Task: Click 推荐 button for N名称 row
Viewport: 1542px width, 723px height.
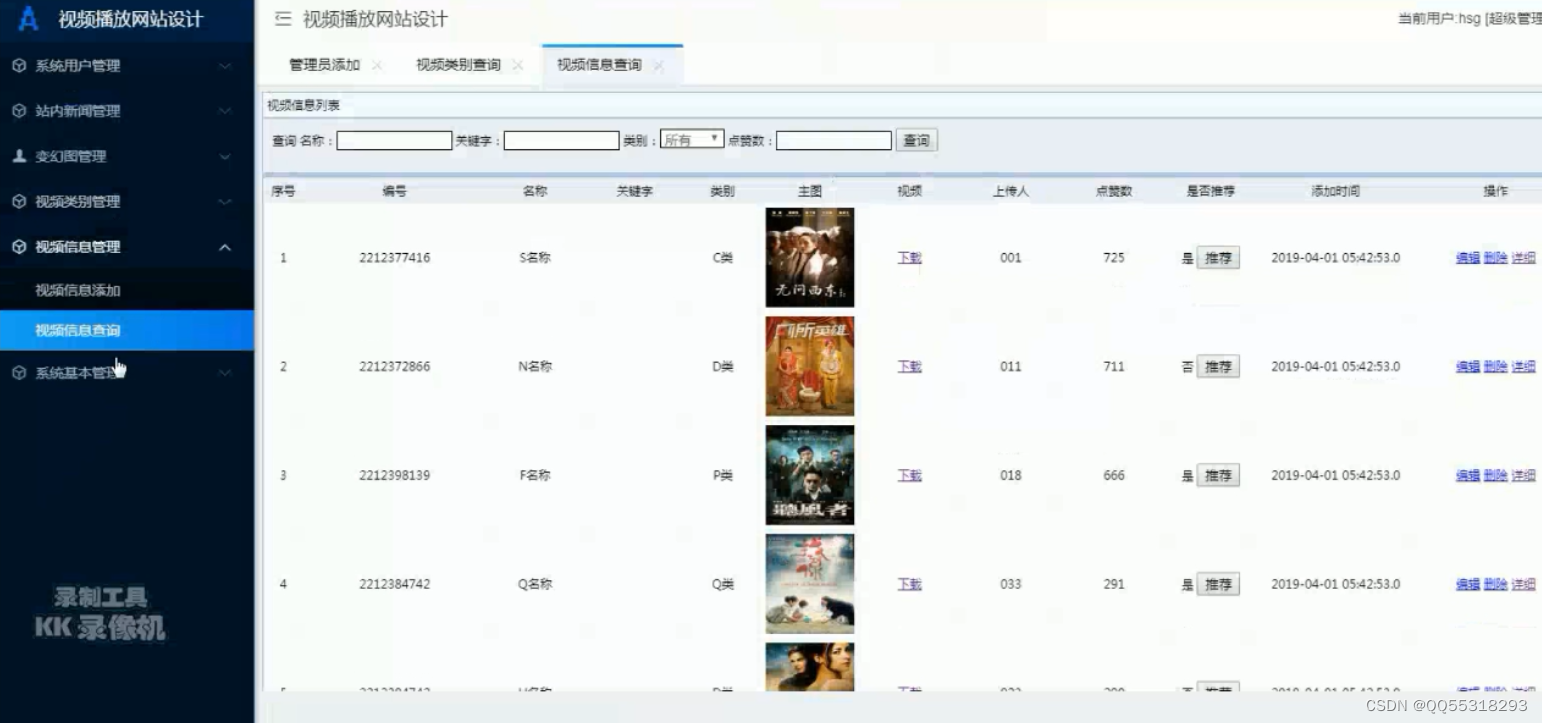Action: (x=1218, y=367)
